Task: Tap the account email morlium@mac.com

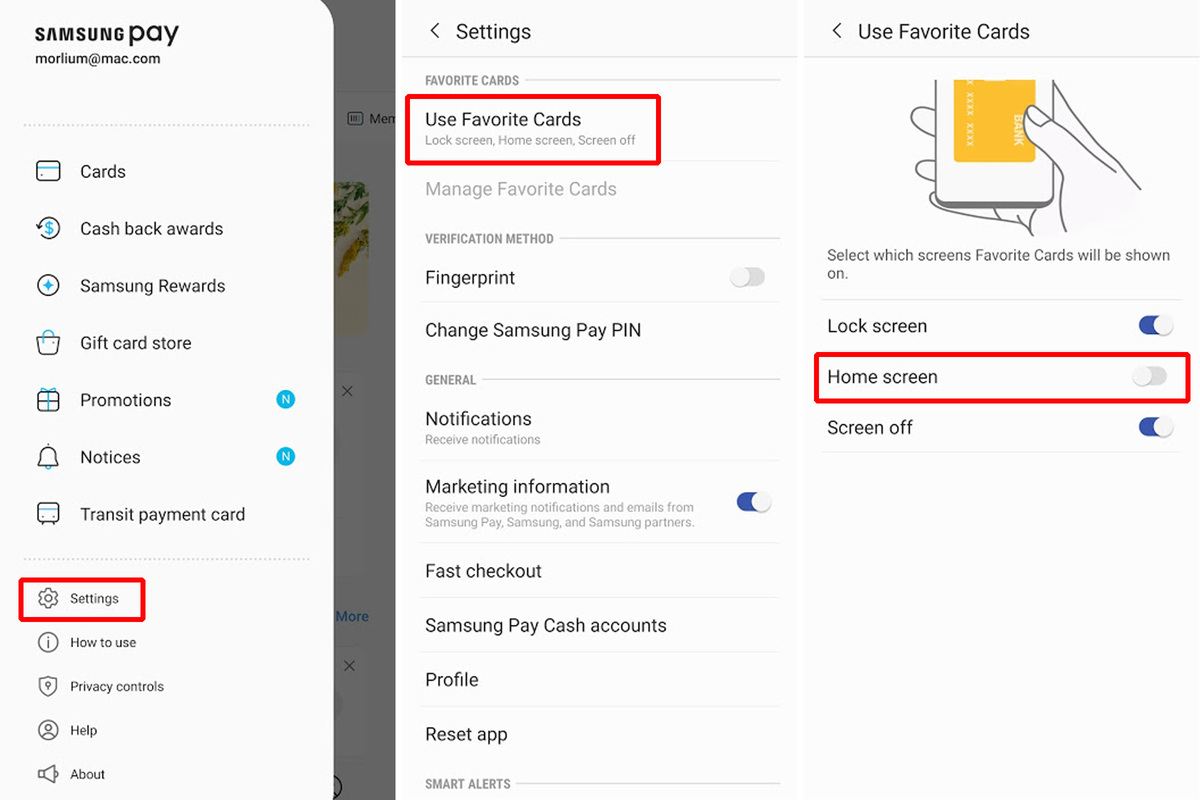Action: pyautogui.click(x=98, y=59)
